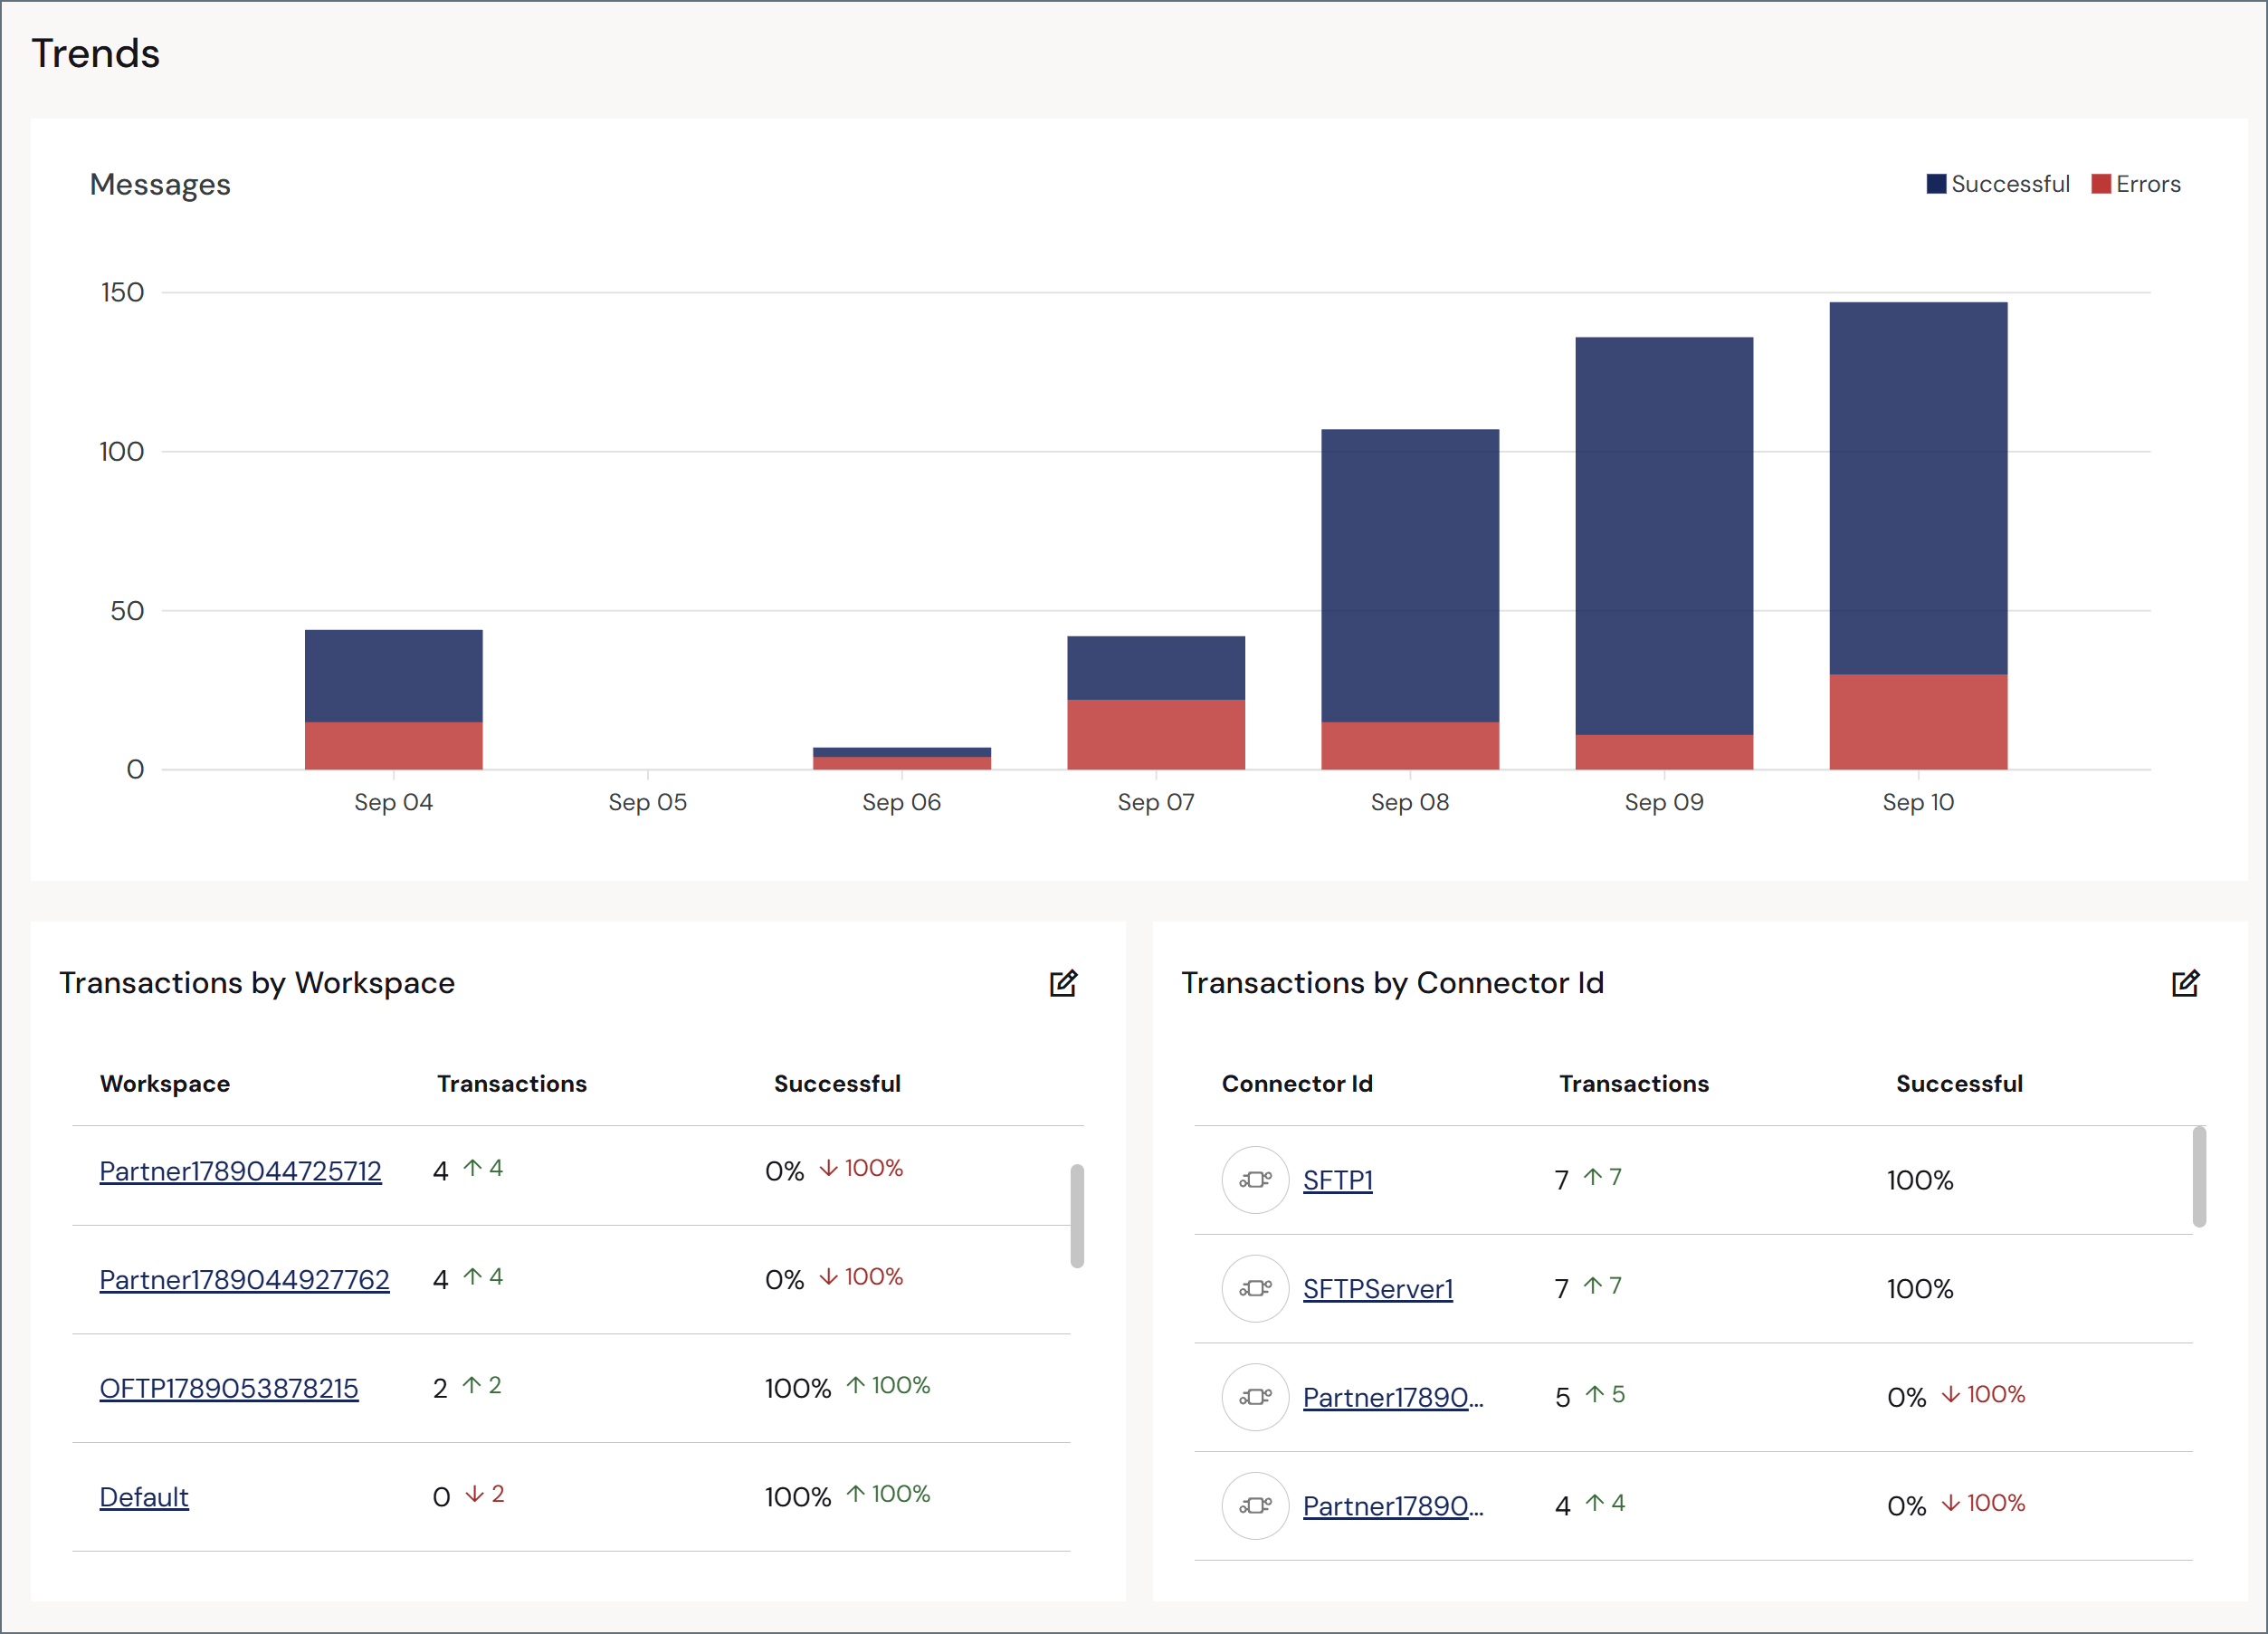The width and height of the screenshot is (2268, 1634).
Task: Open the Default workspace link
Action: click(x=144, y=1497)
